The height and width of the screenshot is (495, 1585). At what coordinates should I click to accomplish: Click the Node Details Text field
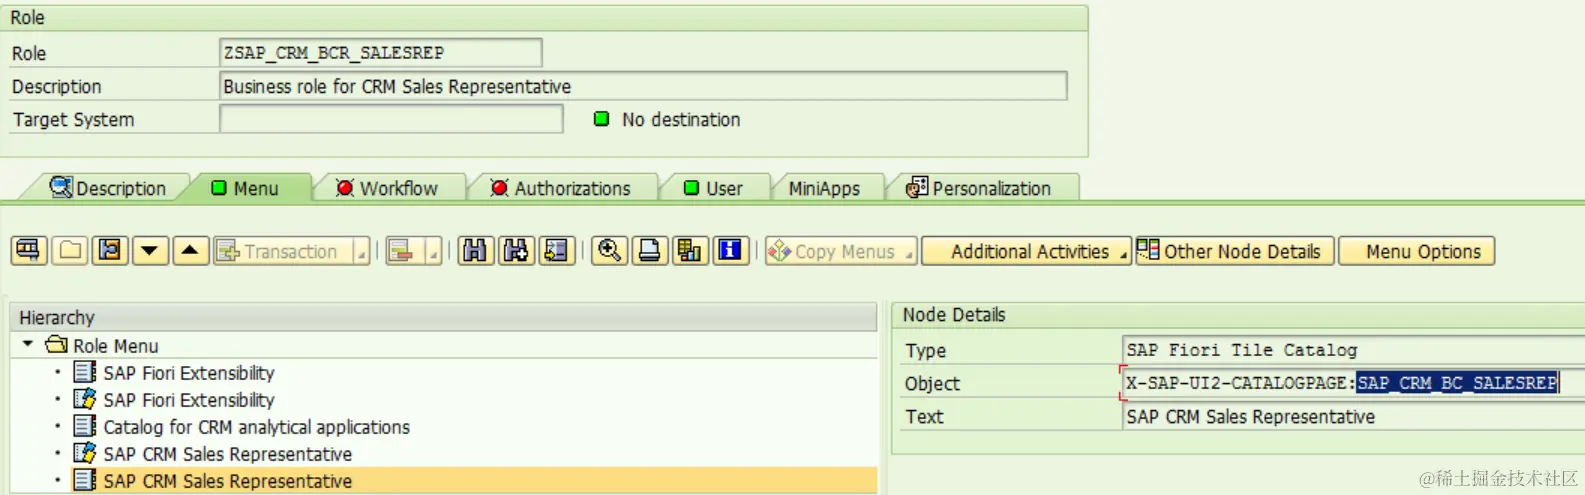1353,417
